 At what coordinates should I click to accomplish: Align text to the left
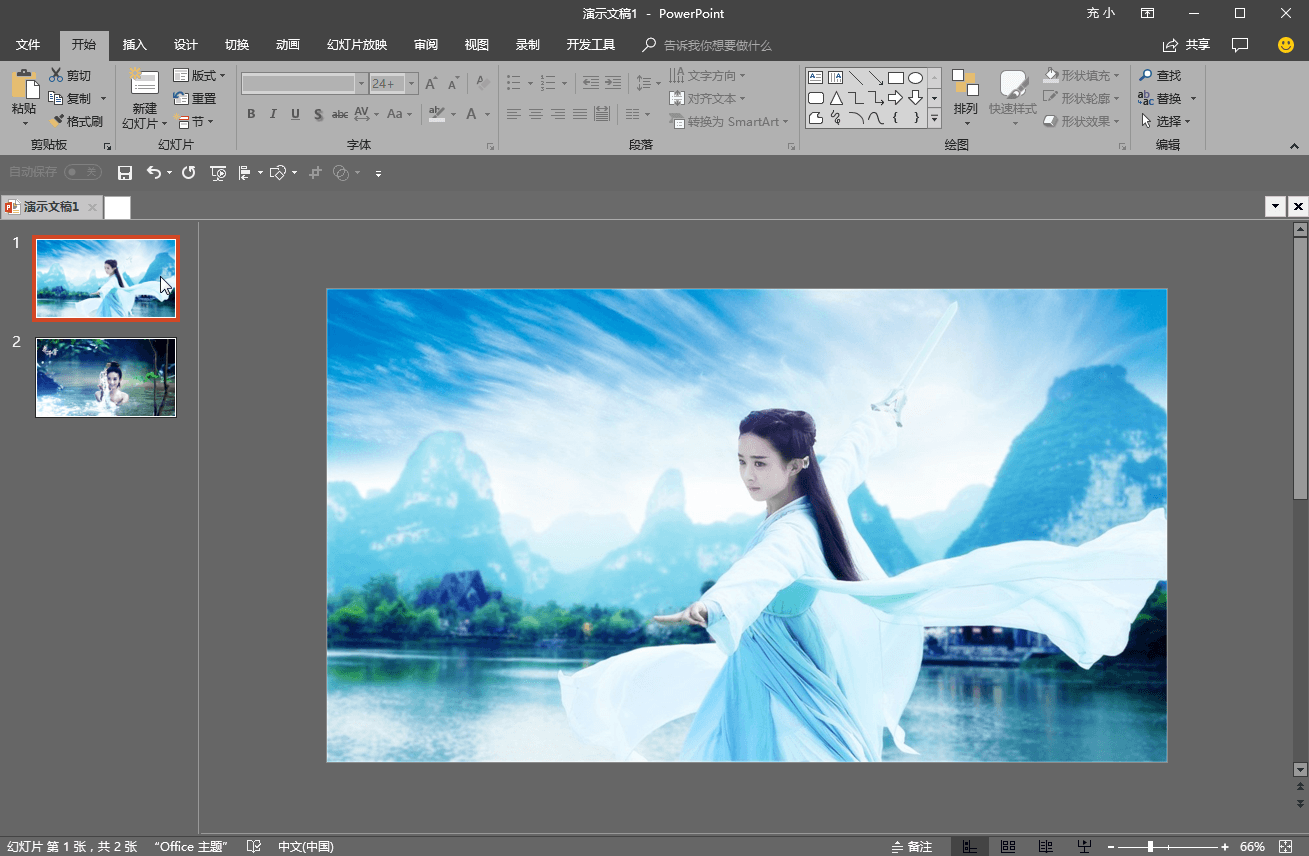(514, 114)
